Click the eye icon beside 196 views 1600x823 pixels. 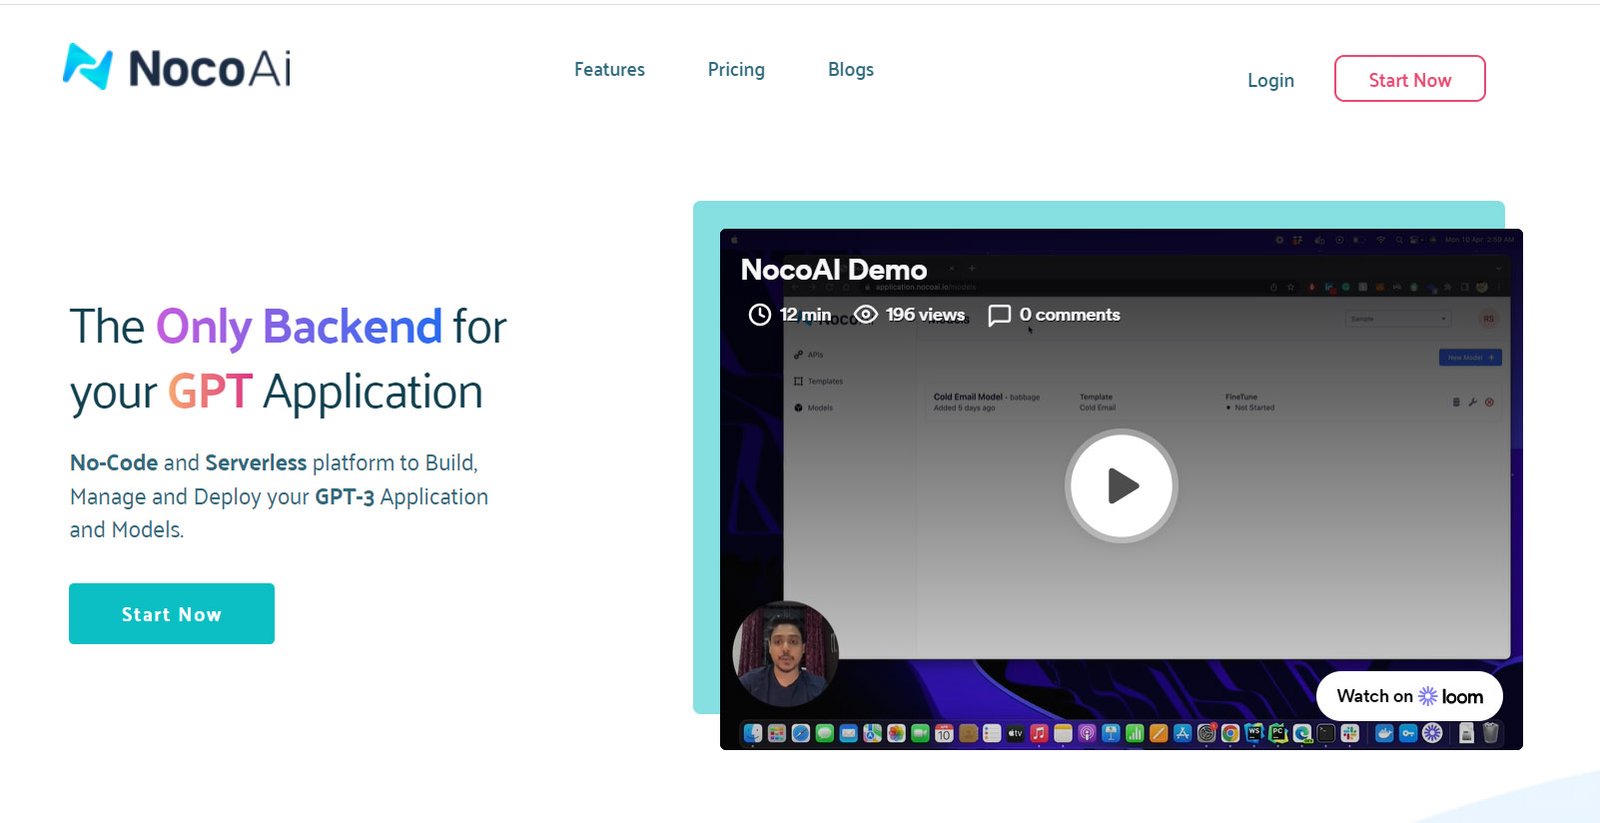coord(865,315)
